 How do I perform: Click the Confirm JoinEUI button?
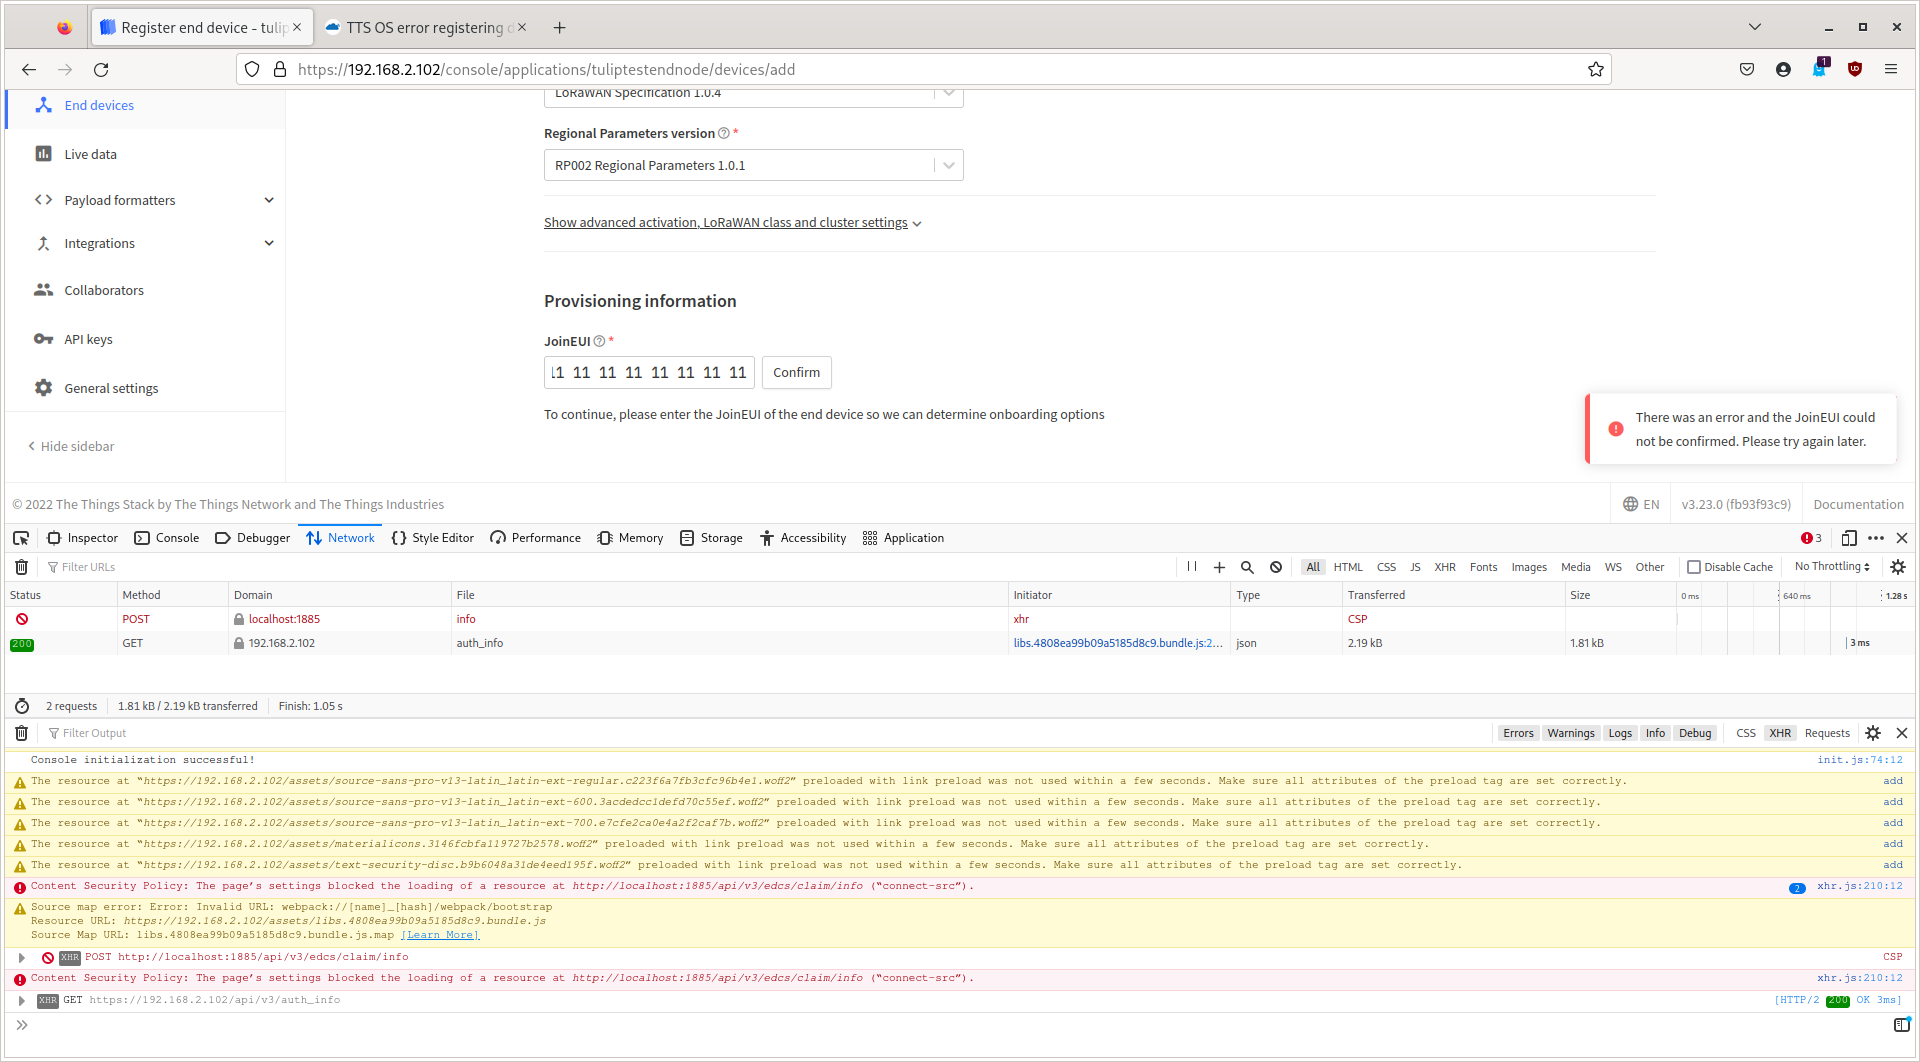(796, 372)
